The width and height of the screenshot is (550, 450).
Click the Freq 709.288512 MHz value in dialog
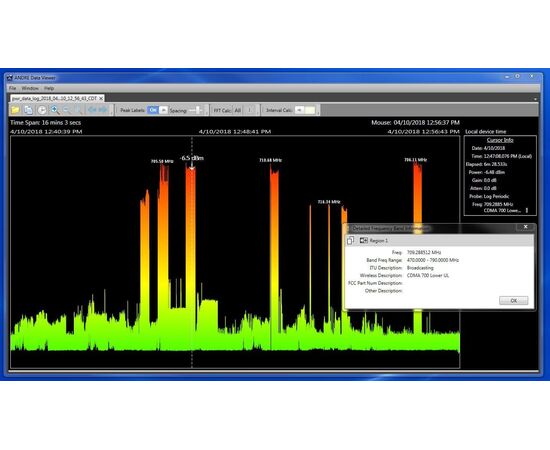pos(424,253)
